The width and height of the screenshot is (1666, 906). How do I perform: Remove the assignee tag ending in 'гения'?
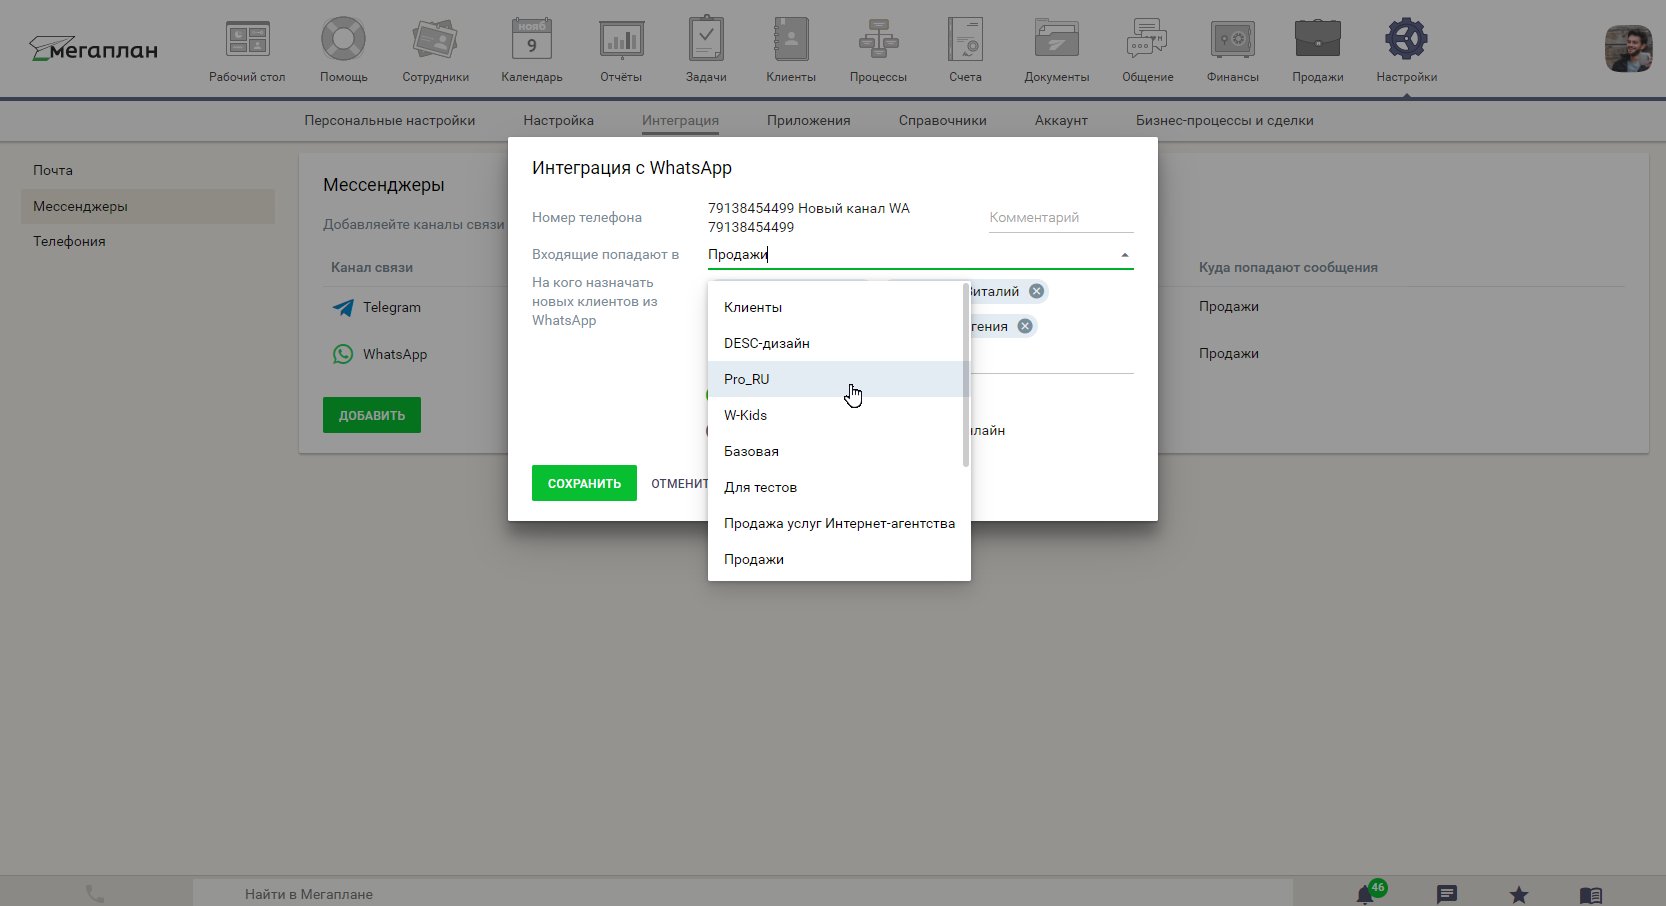(x=1025, y=326)
